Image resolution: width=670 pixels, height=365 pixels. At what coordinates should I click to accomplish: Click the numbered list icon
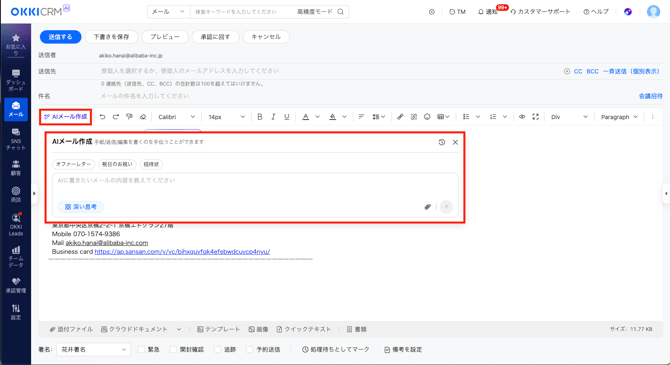pos(493,117)
